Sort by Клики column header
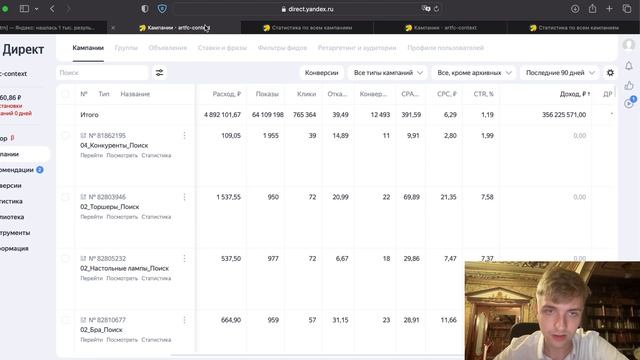This screenshot has width=640, height=360. (x=307, y=94)
